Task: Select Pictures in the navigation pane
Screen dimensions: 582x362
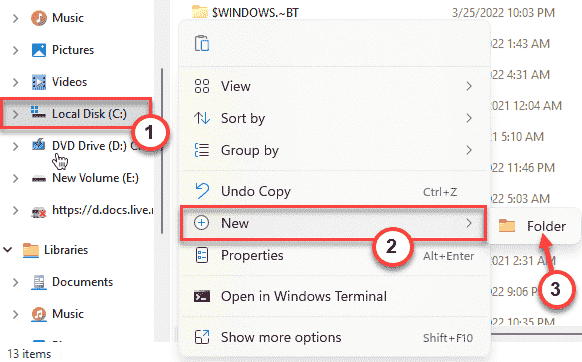Action: [x=73, y=50]
